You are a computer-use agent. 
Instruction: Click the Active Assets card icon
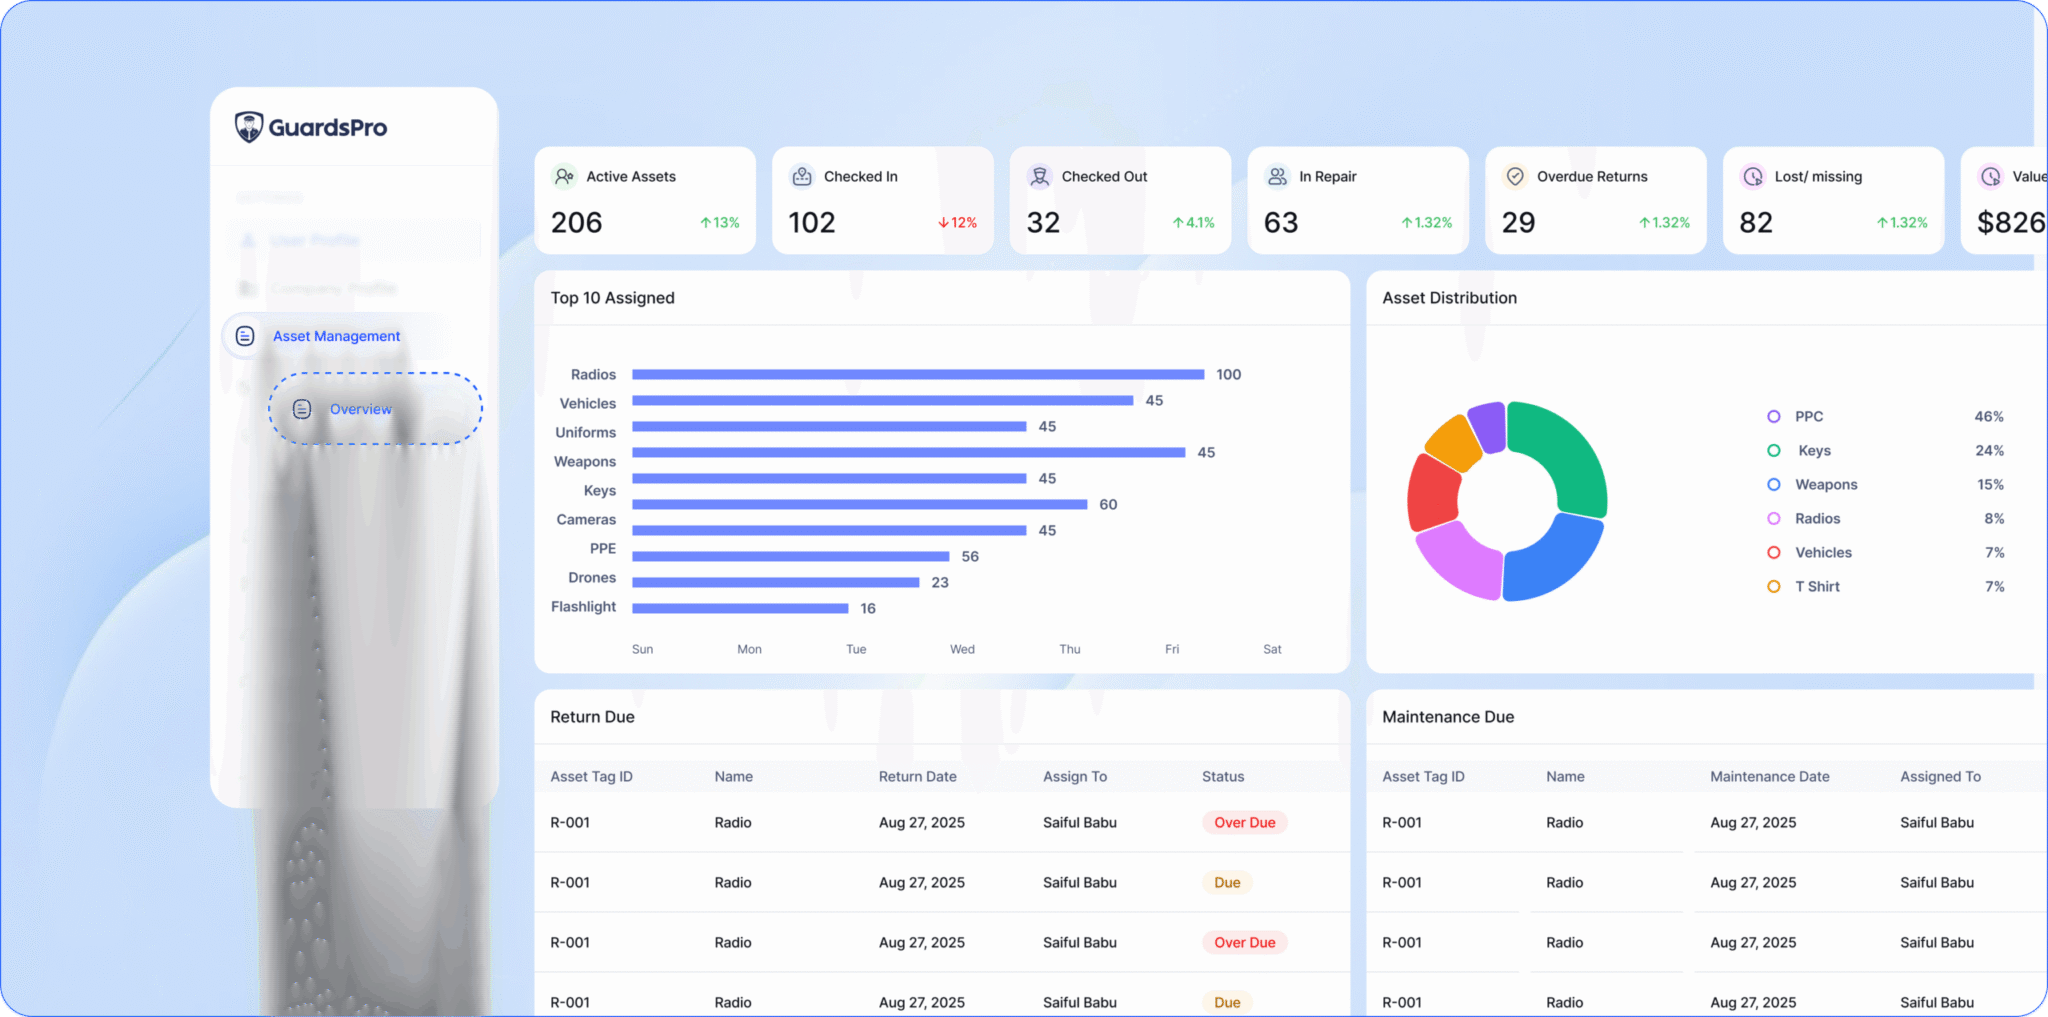coord(564,176)
